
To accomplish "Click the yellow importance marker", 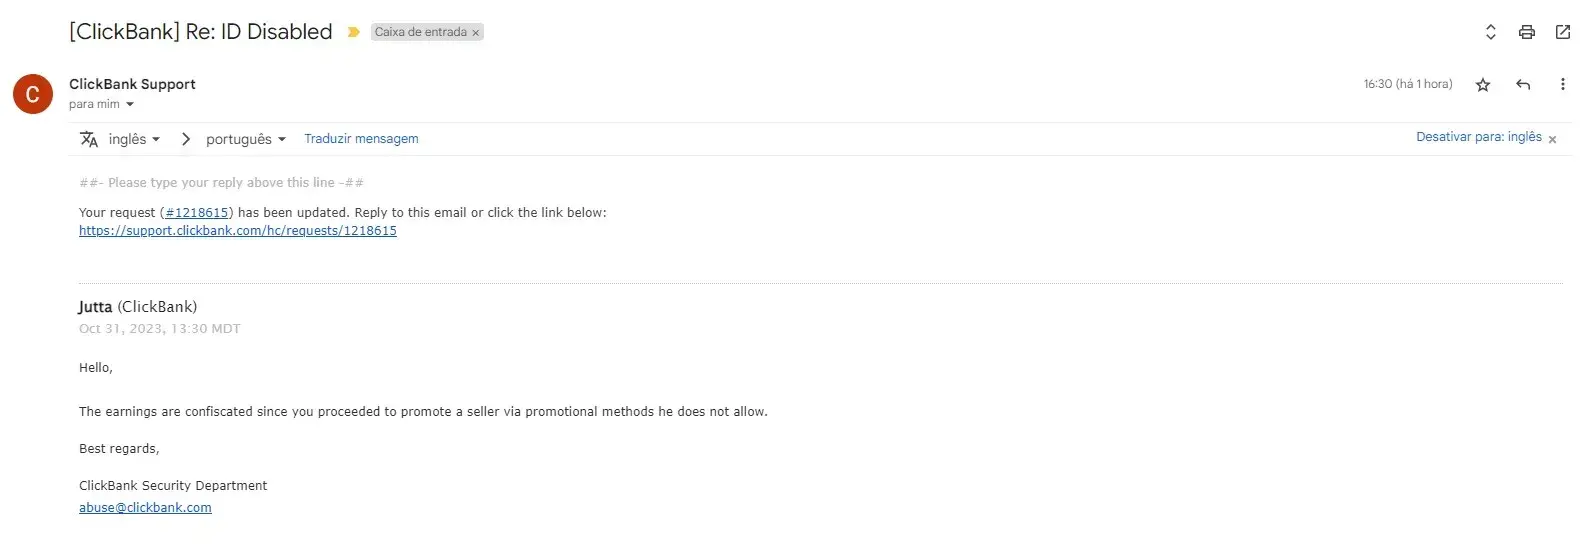I will tap(353, 32).
